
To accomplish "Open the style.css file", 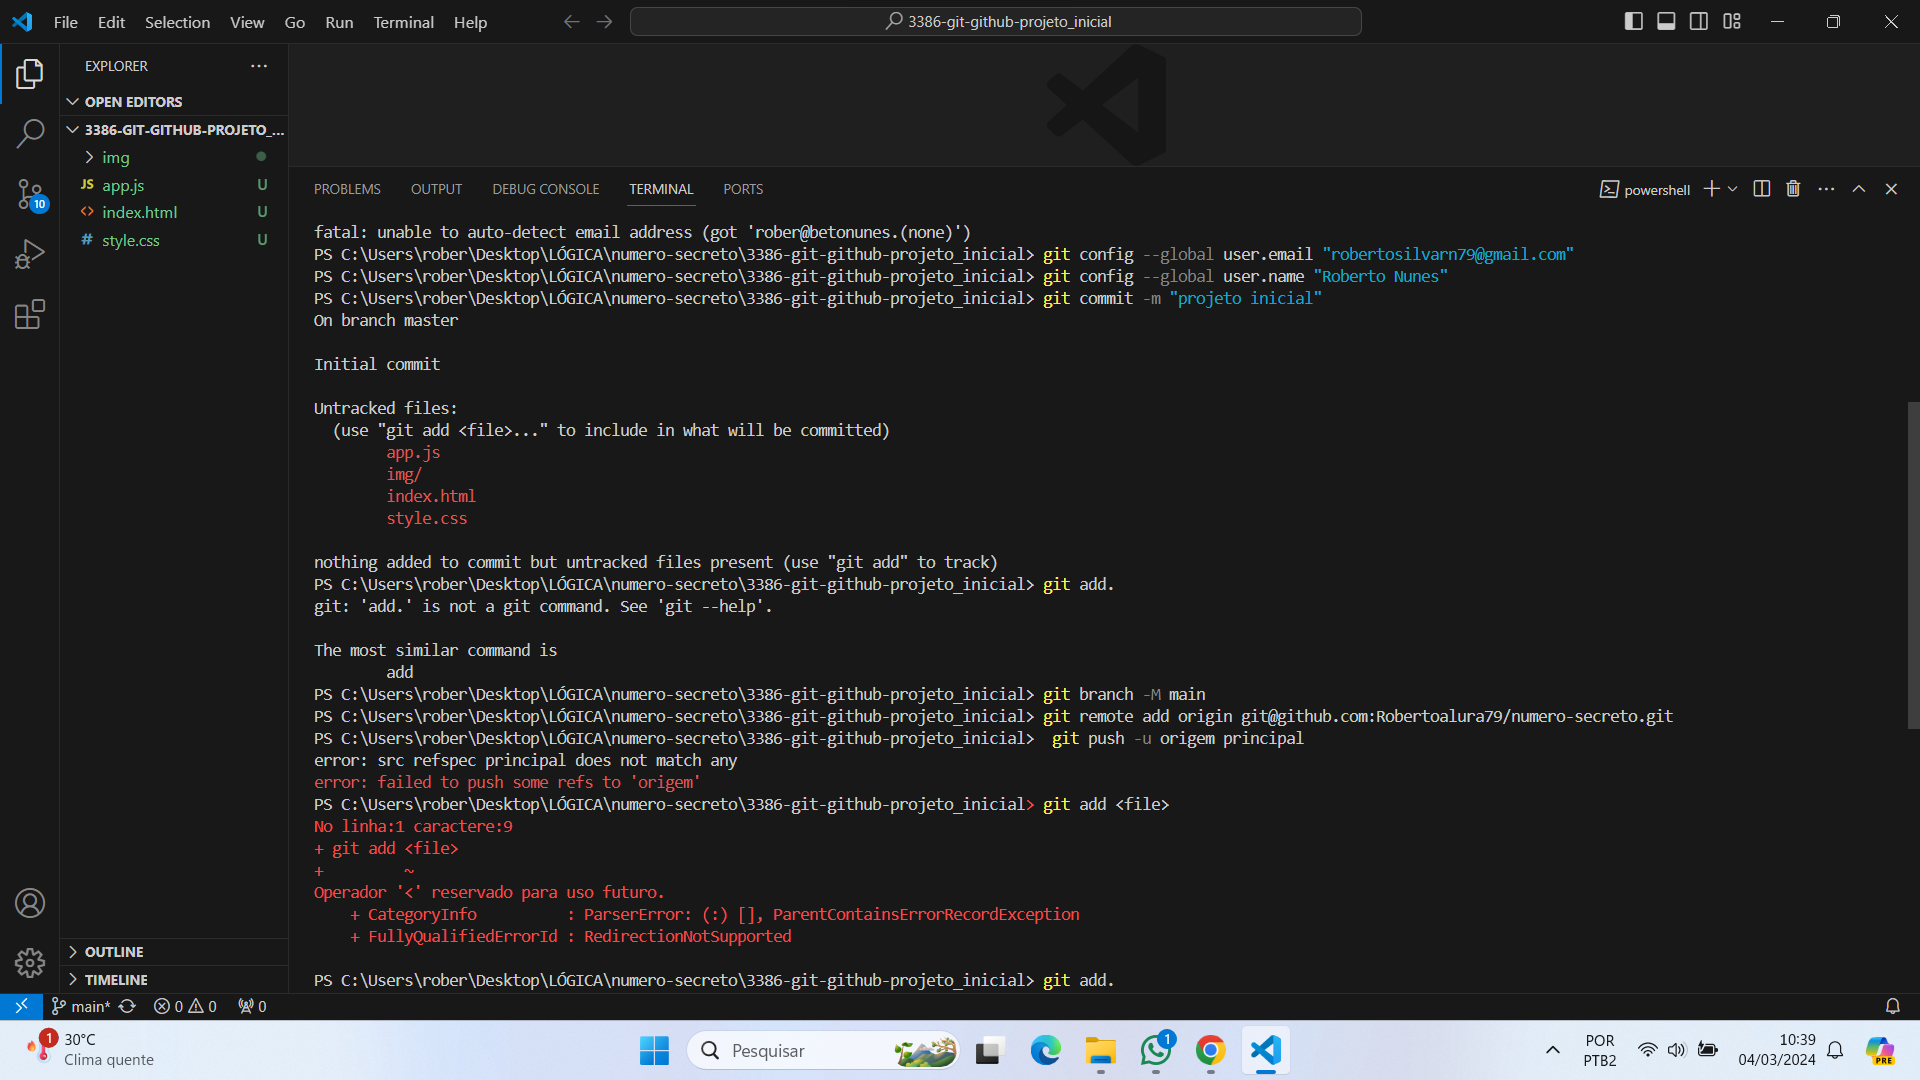I will click(174, 240).
